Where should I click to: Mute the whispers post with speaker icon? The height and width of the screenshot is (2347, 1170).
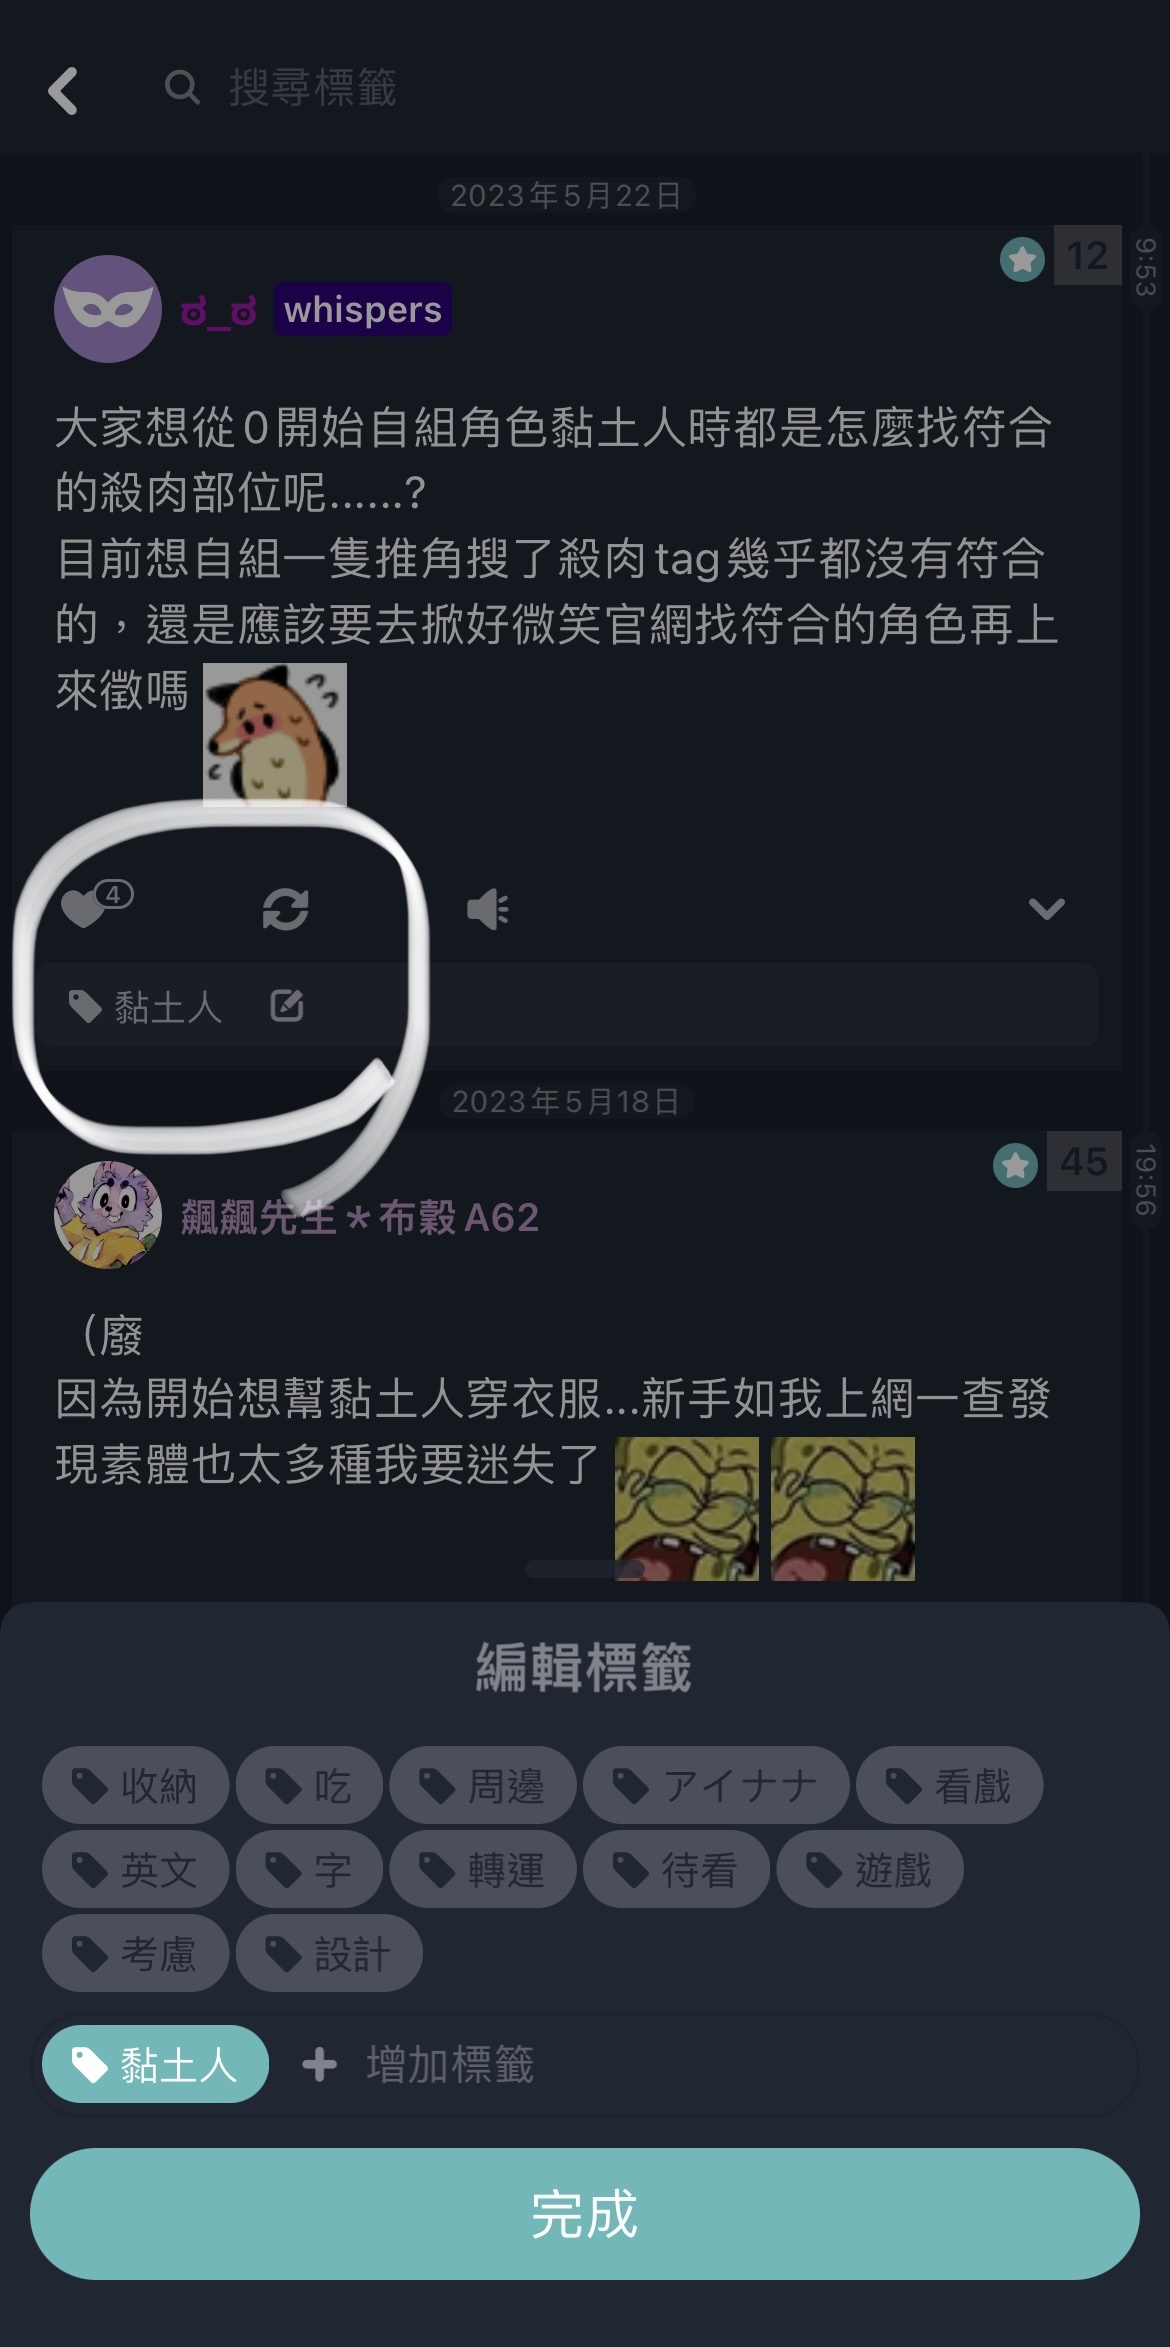pyautogui.click(x=488, y=909)
